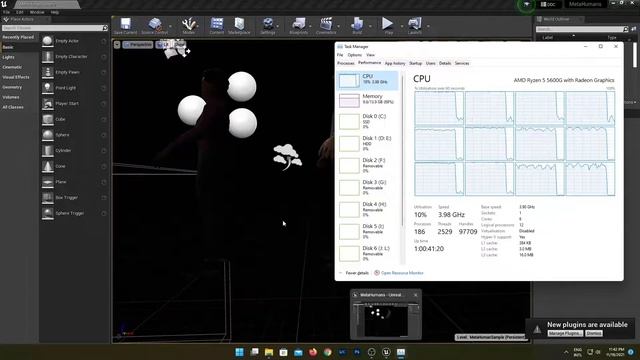
Task: Open Build options dropdown arrow
Action: (370, 26)
